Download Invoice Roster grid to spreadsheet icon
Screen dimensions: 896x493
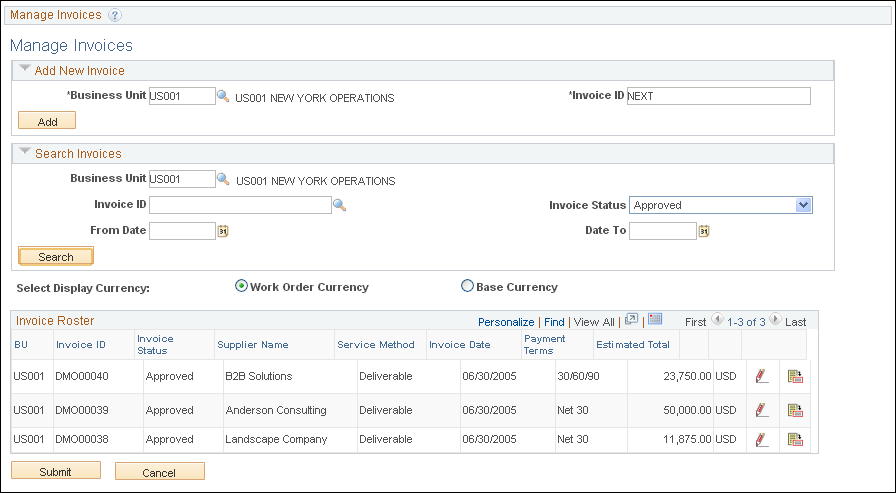click(655, 319)
